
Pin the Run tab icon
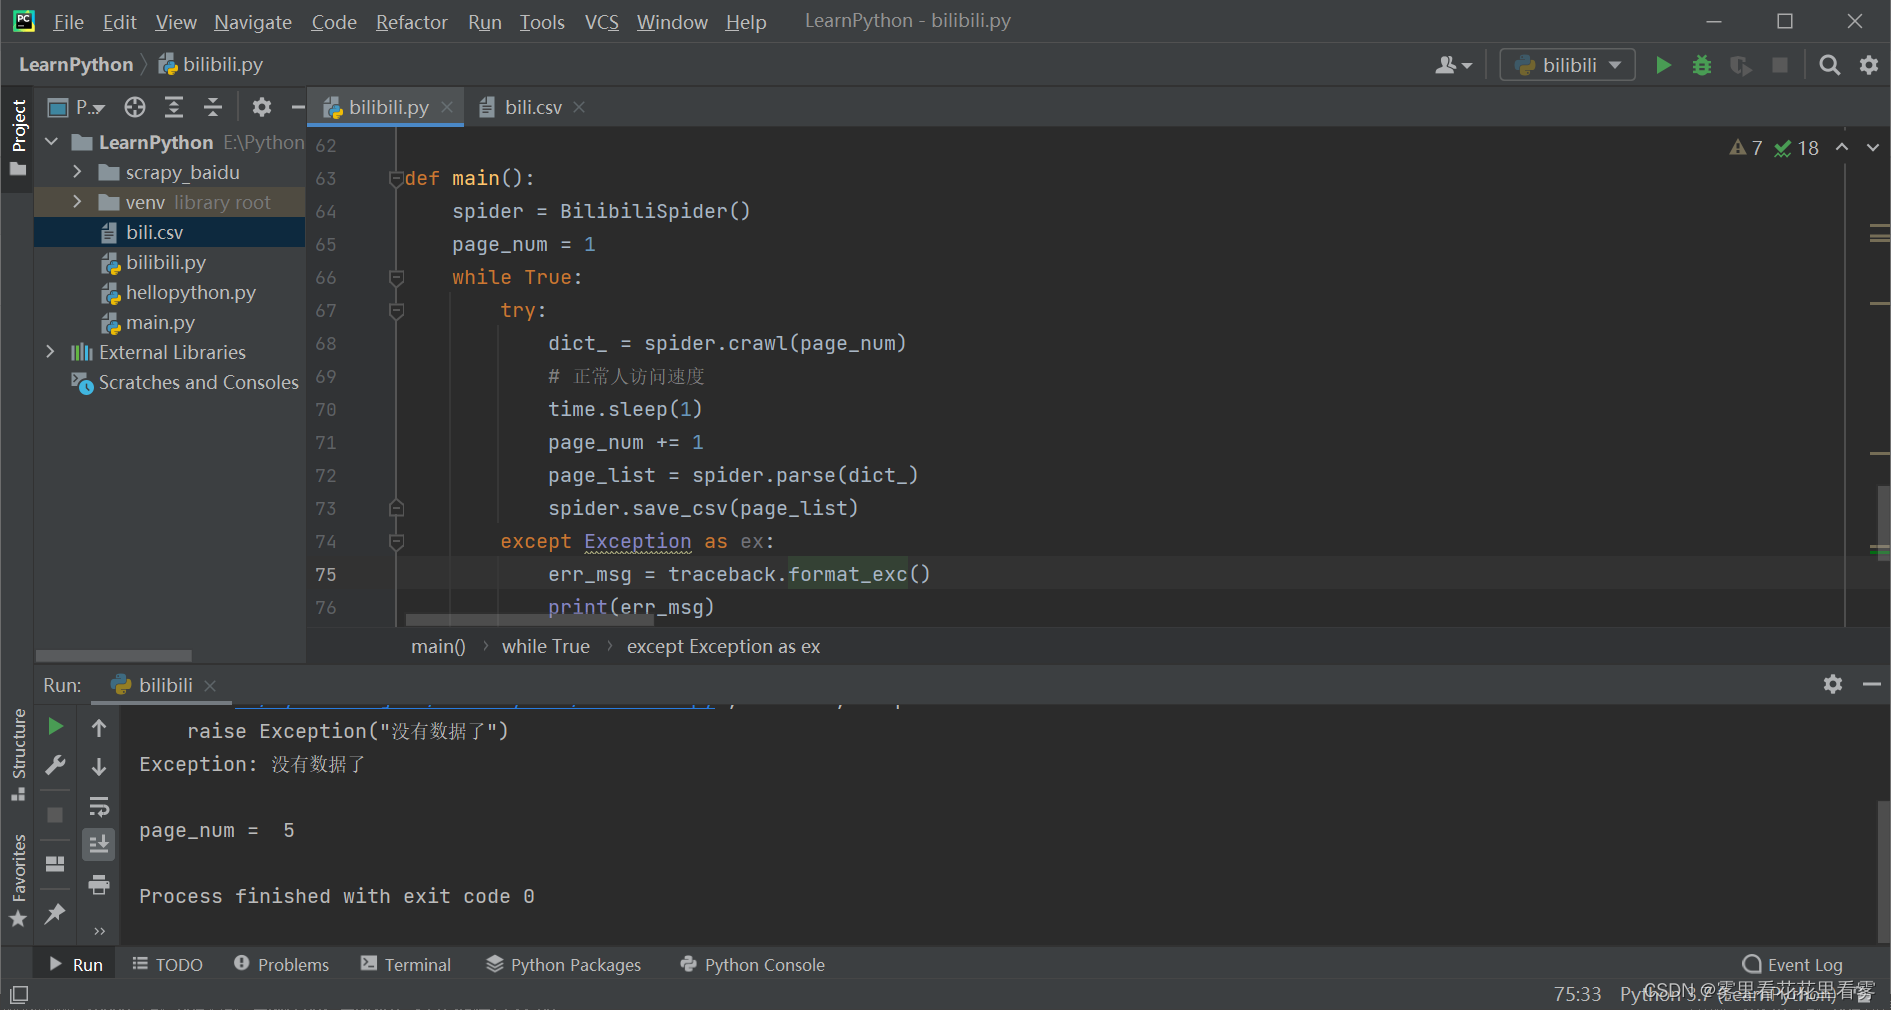pos(56,913)
